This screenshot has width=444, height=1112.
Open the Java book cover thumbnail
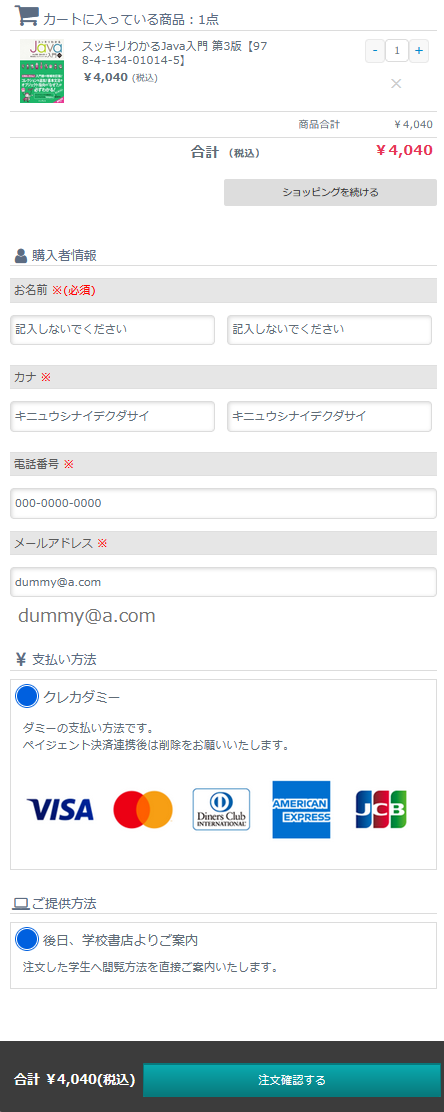(x=42, y=71)
